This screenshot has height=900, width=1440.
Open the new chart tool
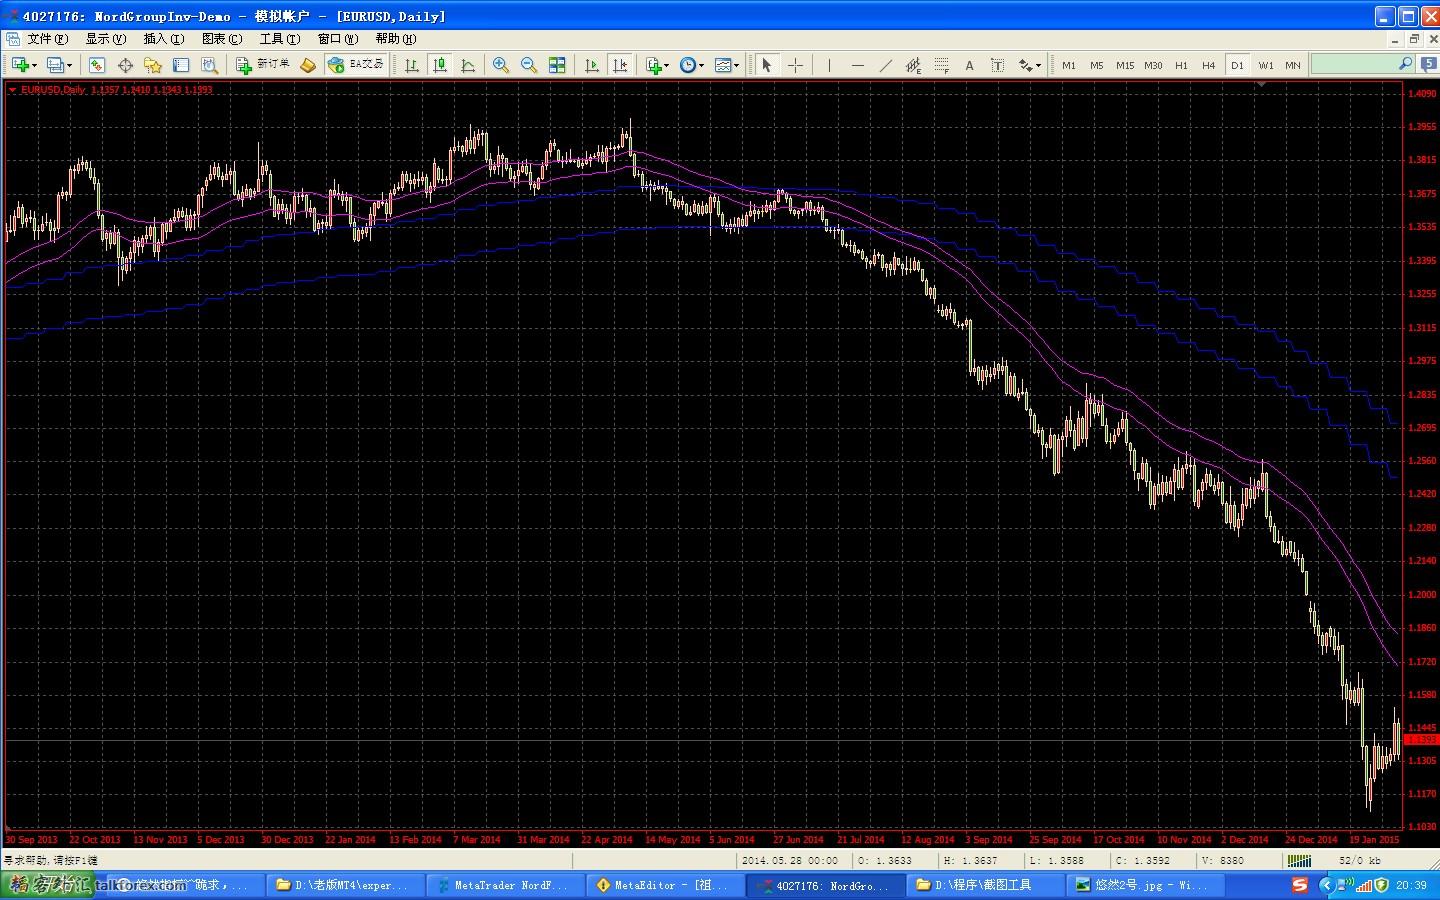tap(19, 65)
